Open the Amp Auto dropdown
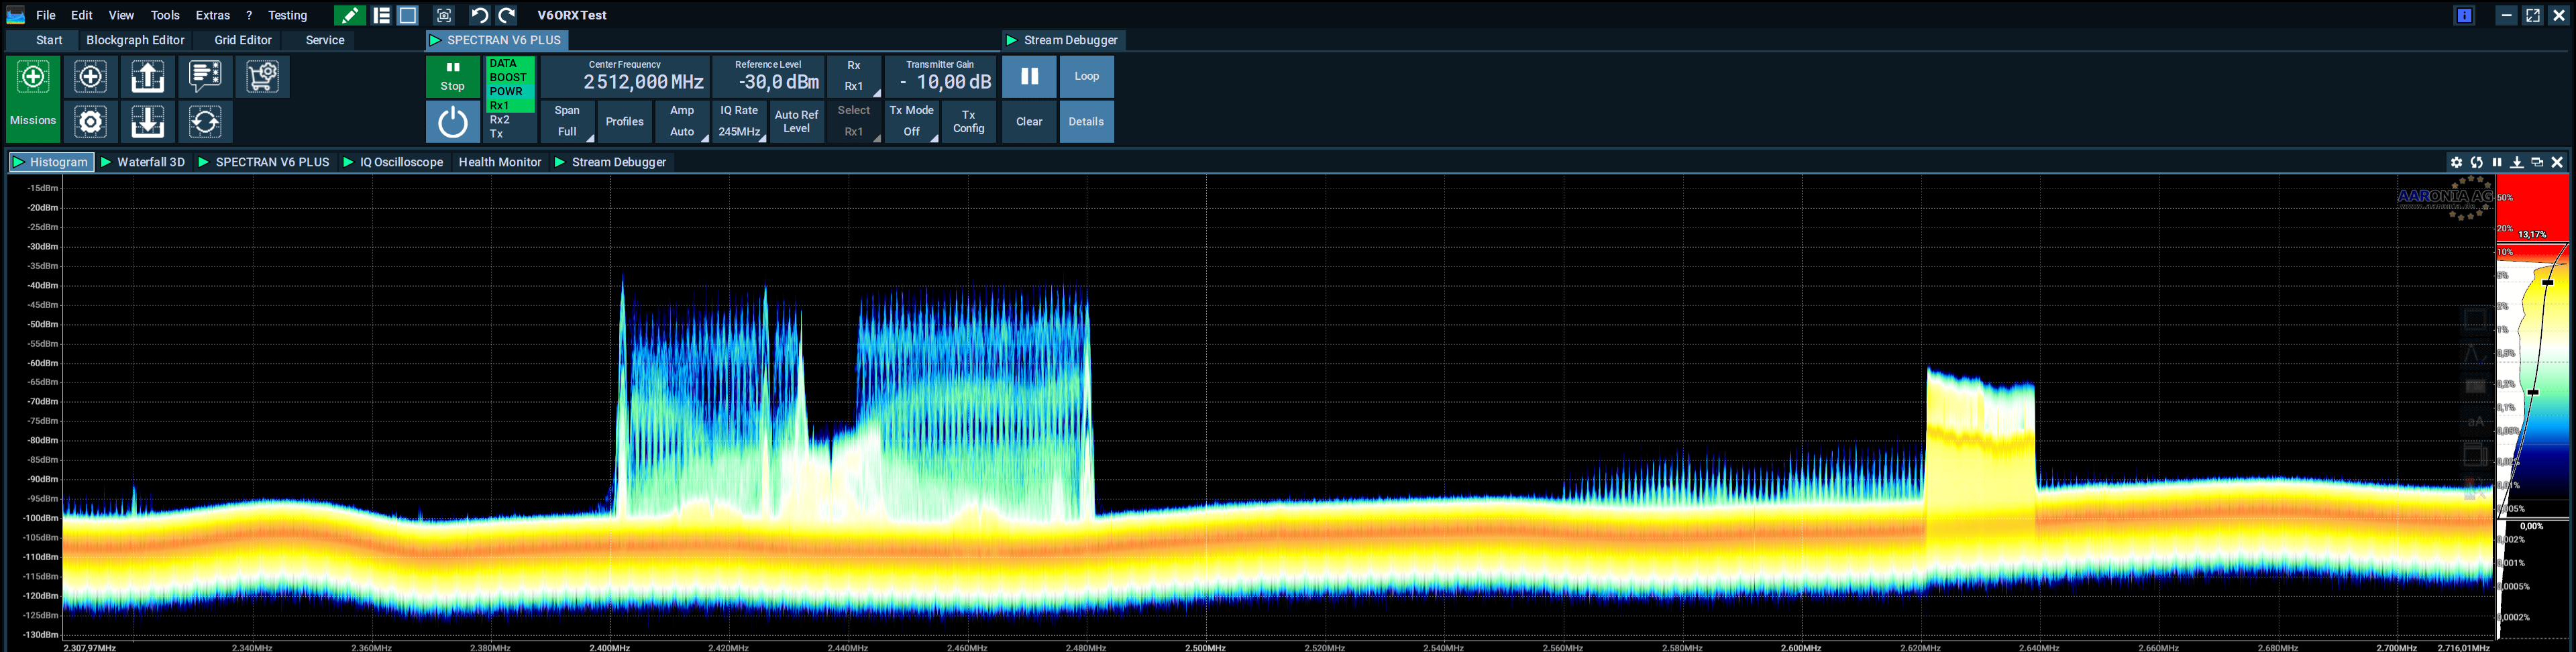 click(682, 122)
